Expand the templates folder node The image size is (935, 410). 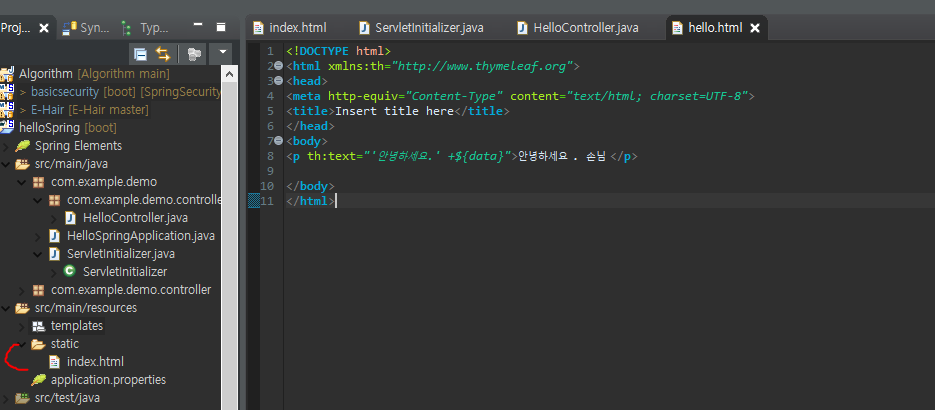[x=21, y=326]
